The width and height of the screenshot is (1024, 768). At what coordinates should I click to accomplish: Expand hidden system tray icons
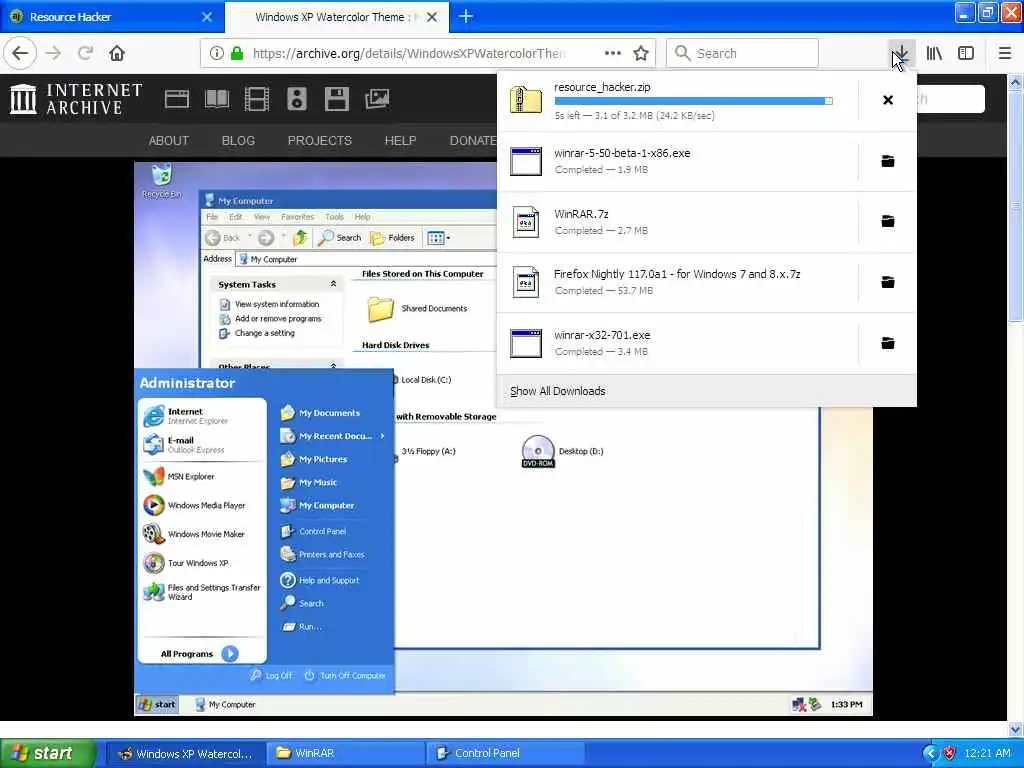[x=930, y=753]
